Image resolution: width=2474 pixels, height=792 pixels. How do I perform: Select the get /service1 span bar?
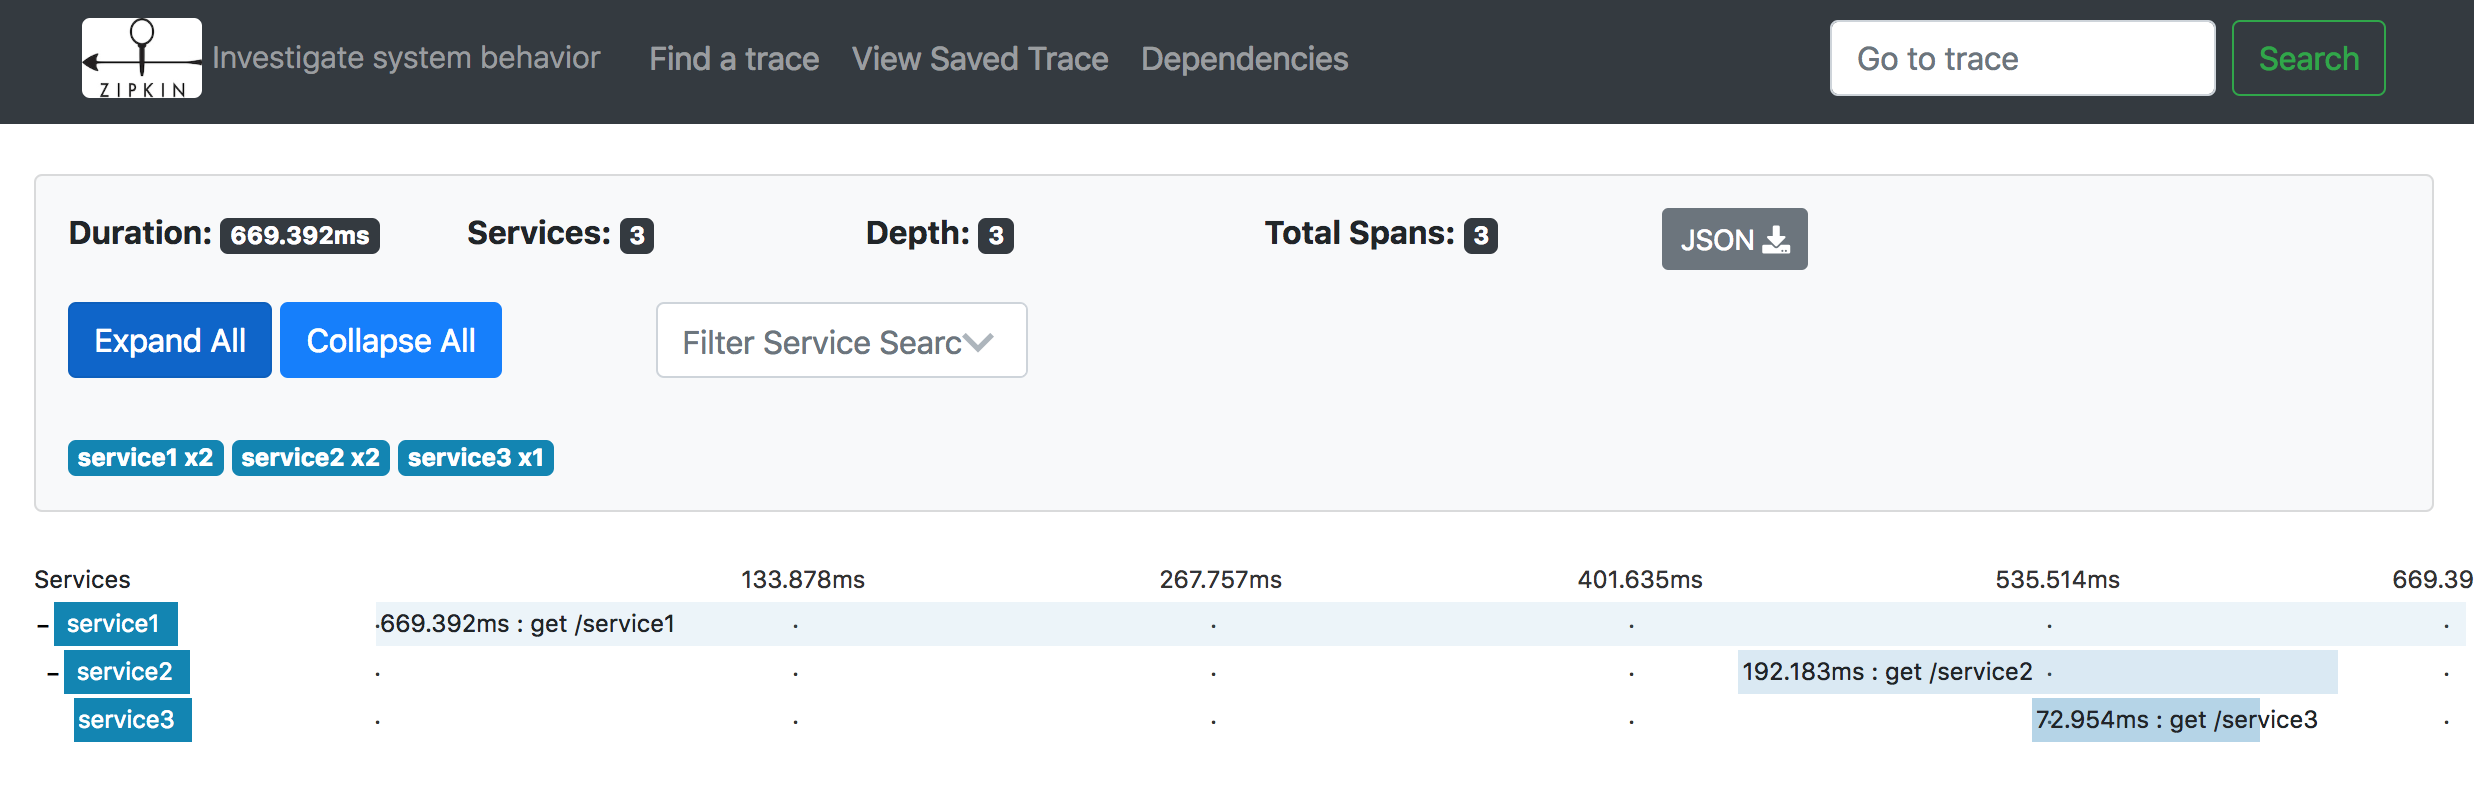[x=1421, y=624]
